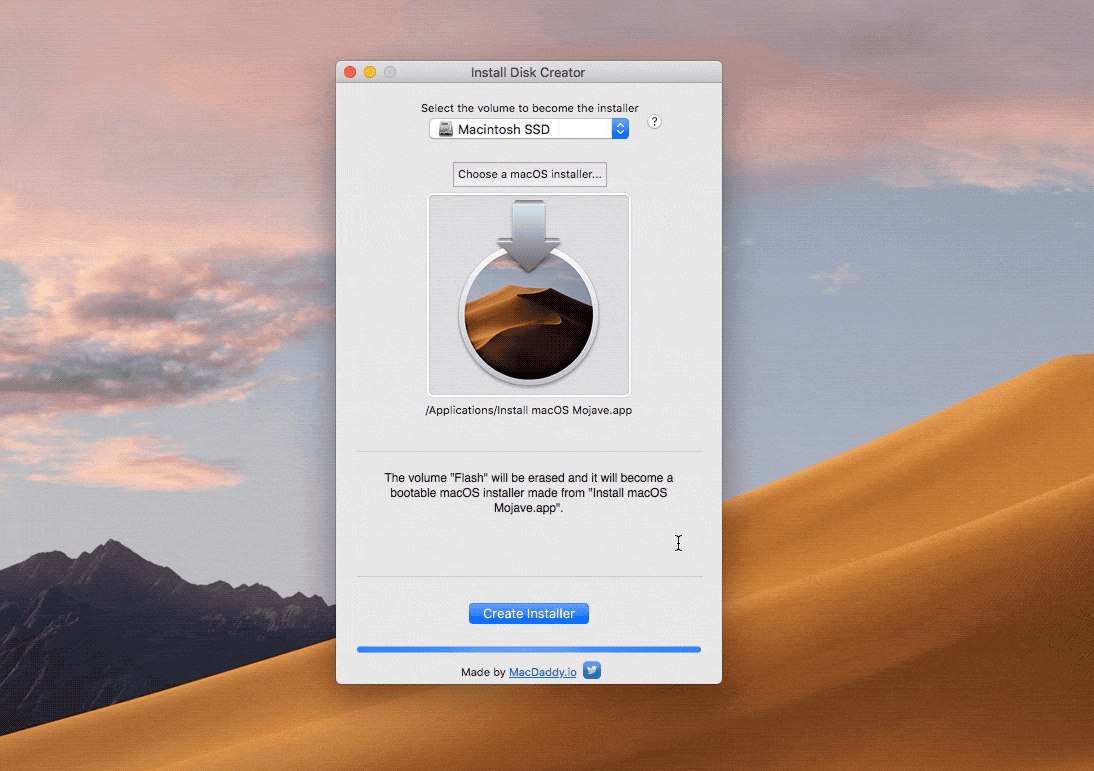This screenshot has width=1094, height=771.
Task: Minimize the Install Disk Creator window
Action: tap(370, 72)
